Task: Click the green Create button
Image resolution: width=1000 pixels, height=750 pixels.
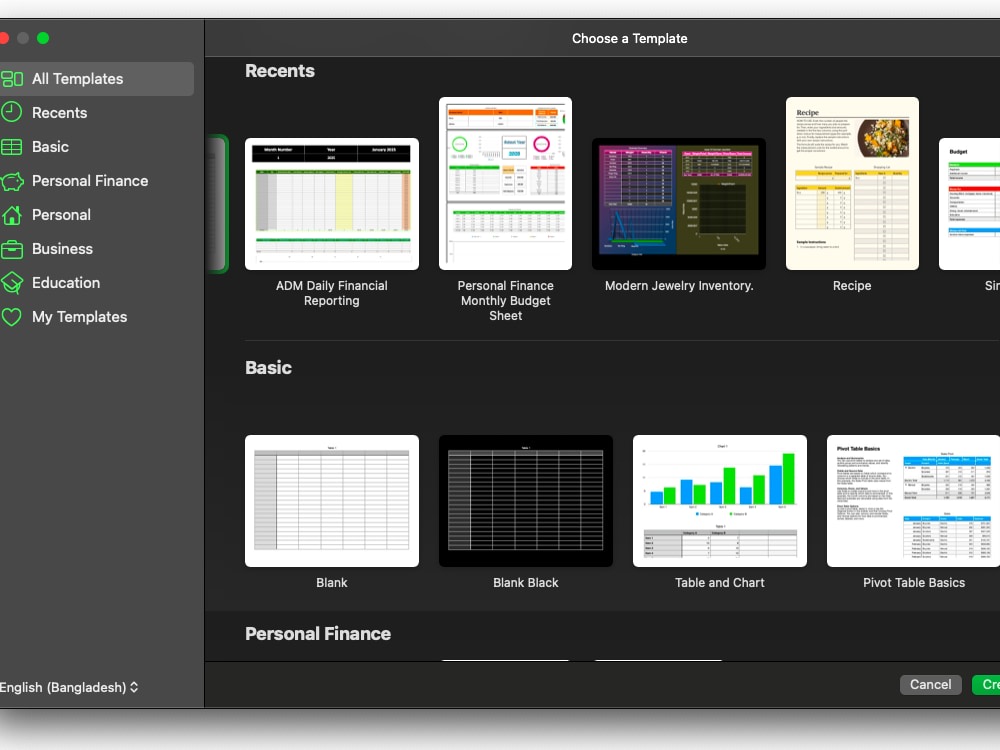Action: 986,685
